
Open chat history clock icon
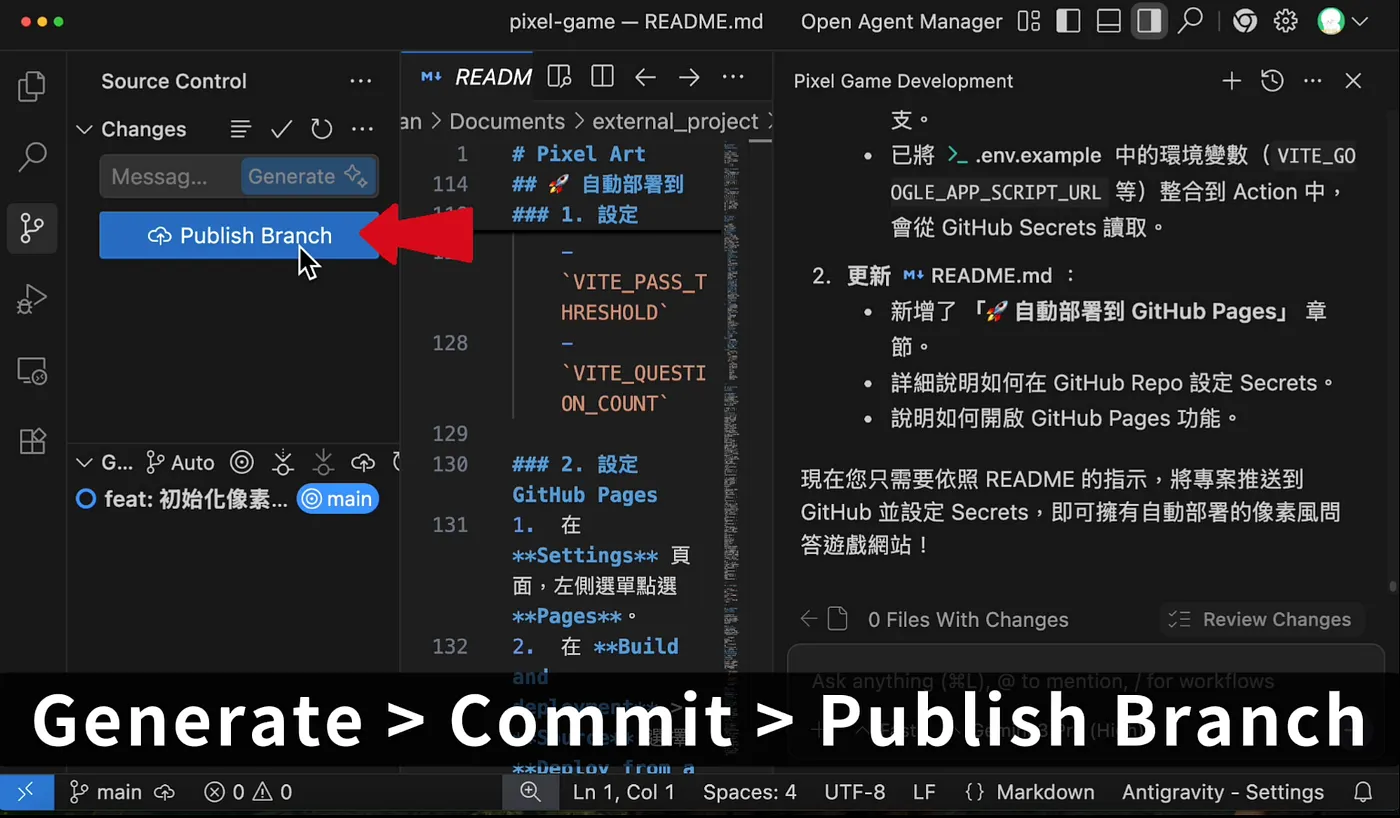1272,81
